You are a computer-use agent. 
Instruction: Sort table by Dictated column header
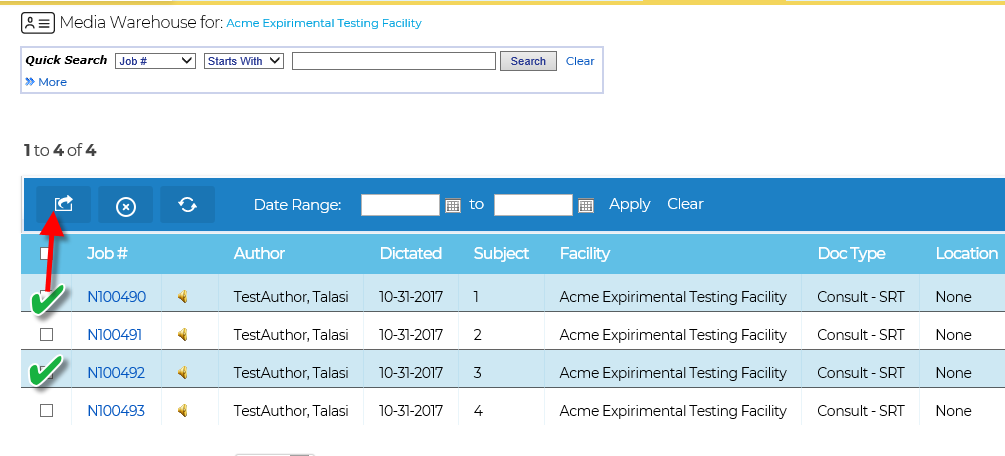click(411, 253)
